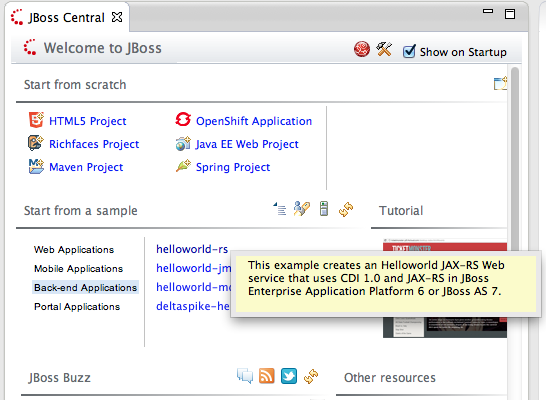
Task: Open the Spring Project link
Action: click(x=233, y=167)
